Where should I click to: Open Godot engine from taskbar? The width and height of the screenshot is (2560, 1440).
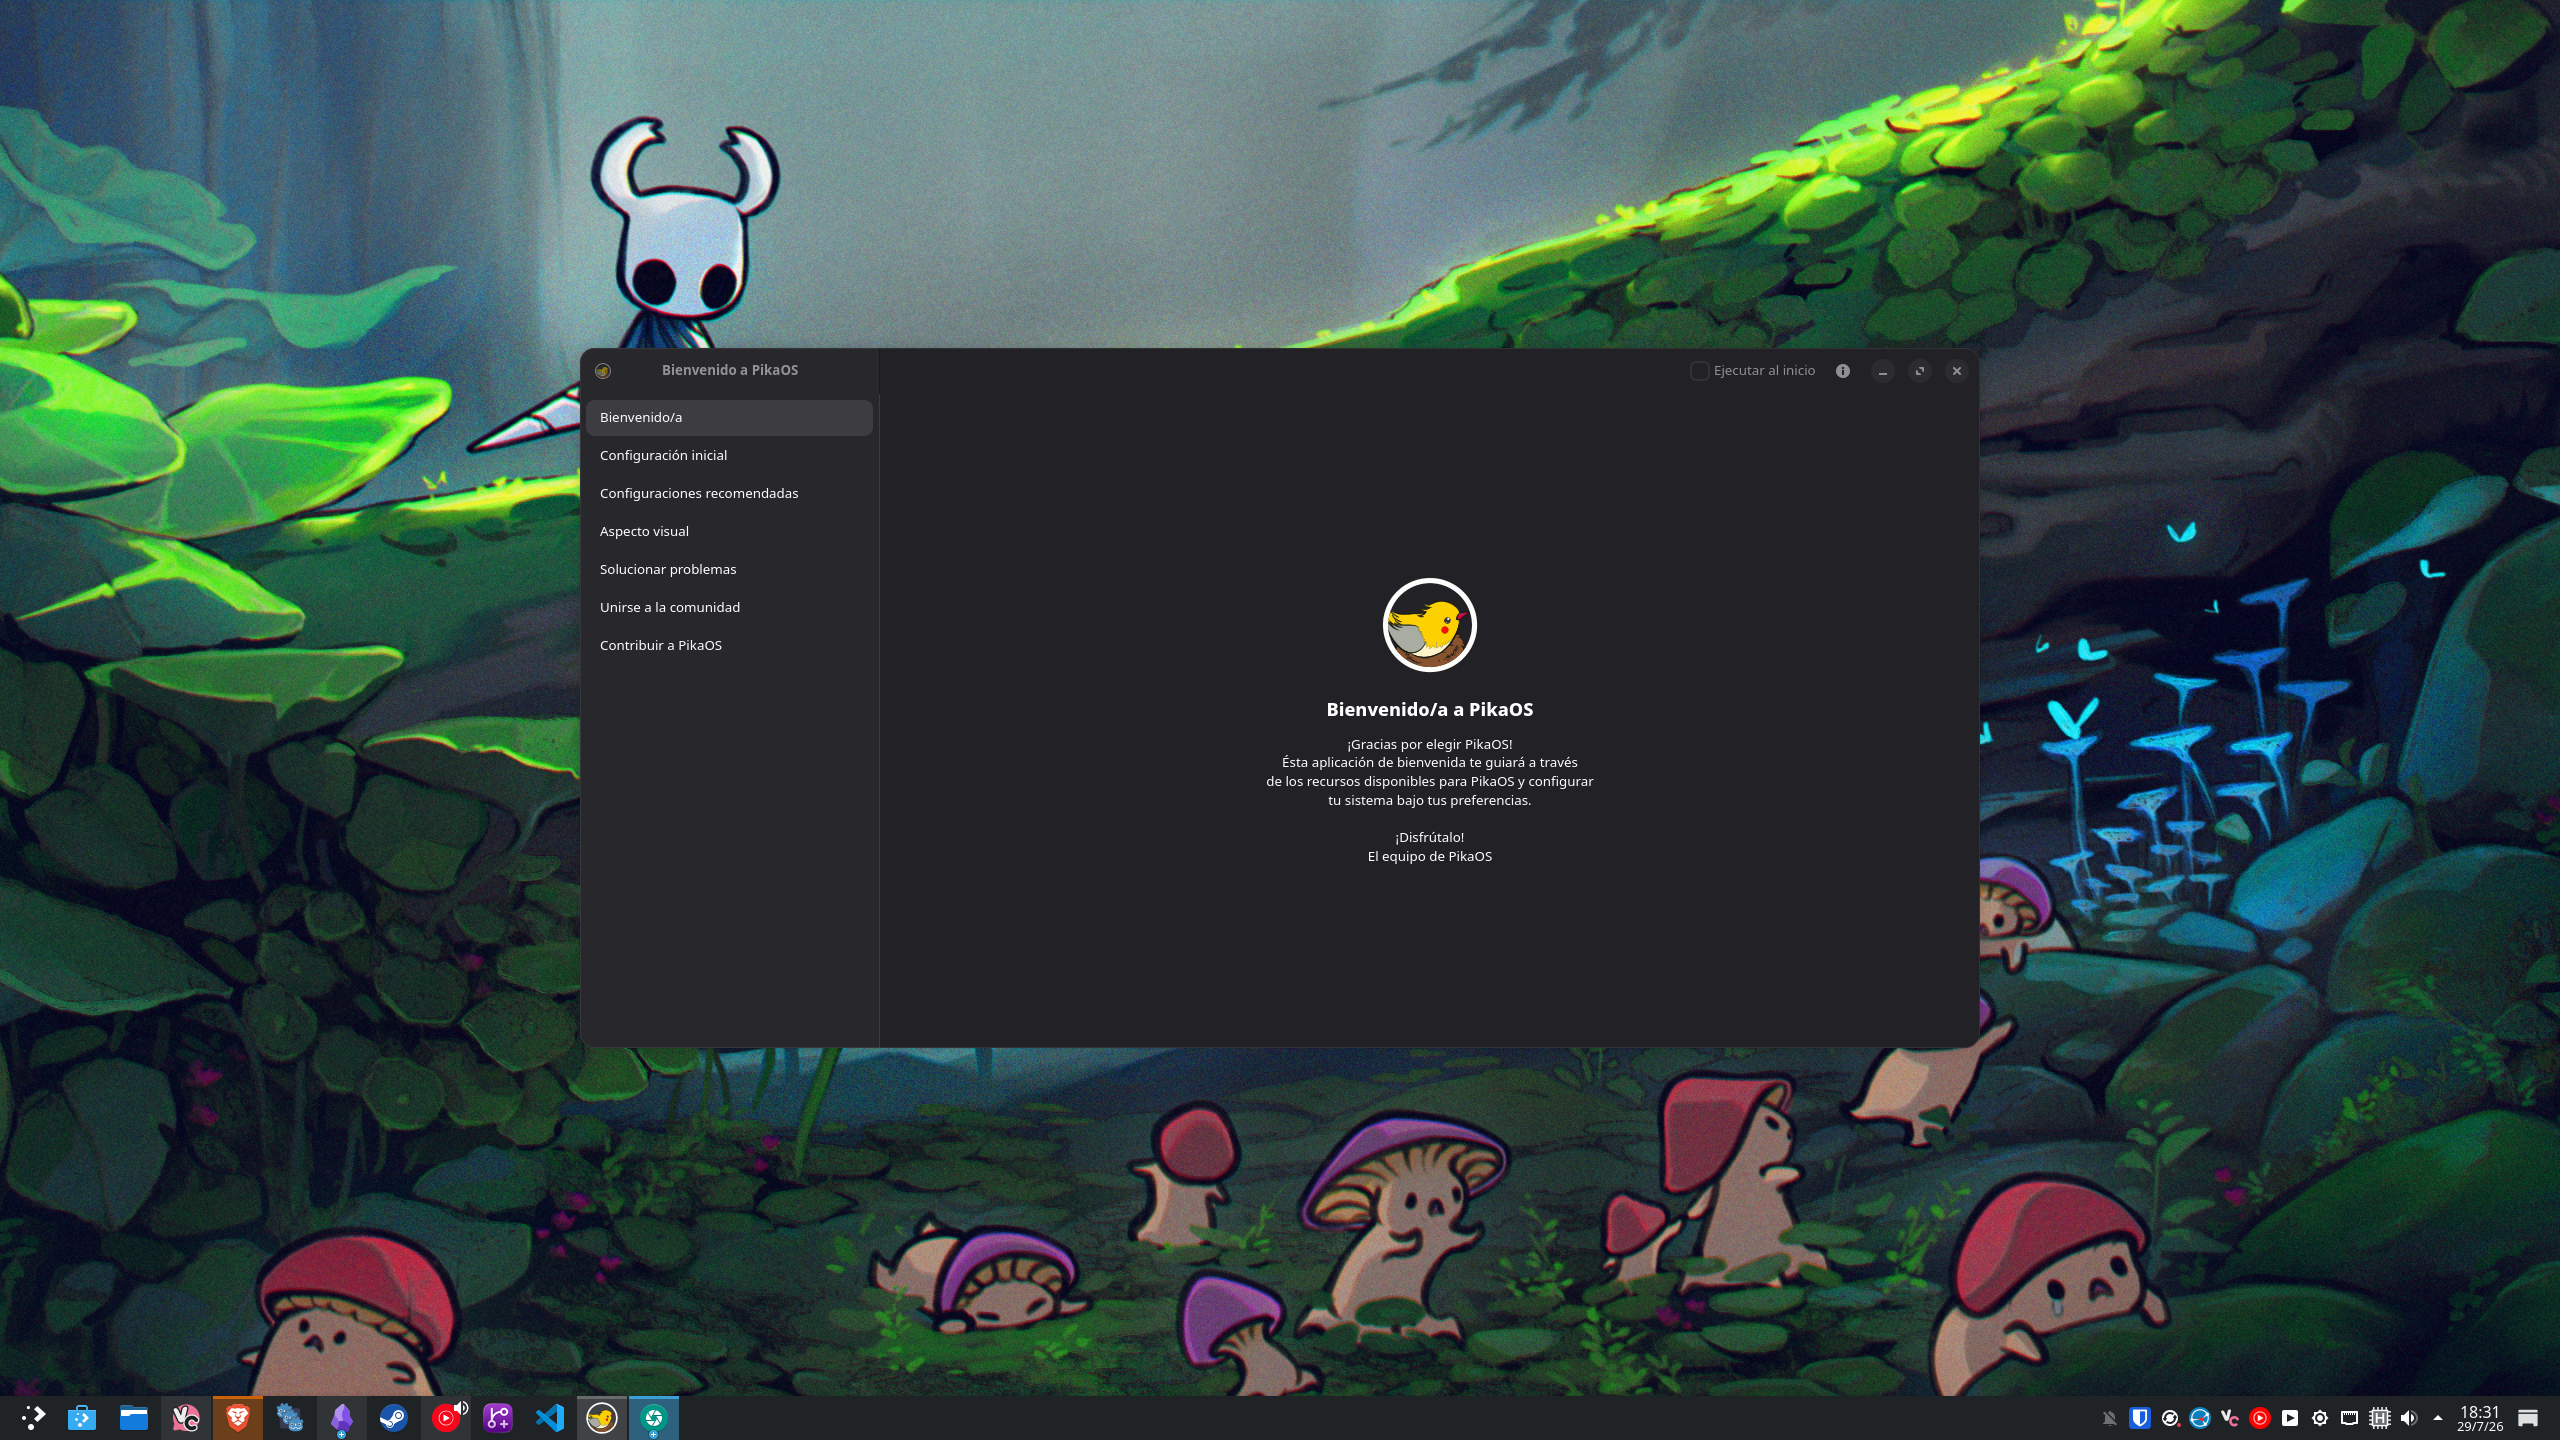(290, 1418)
